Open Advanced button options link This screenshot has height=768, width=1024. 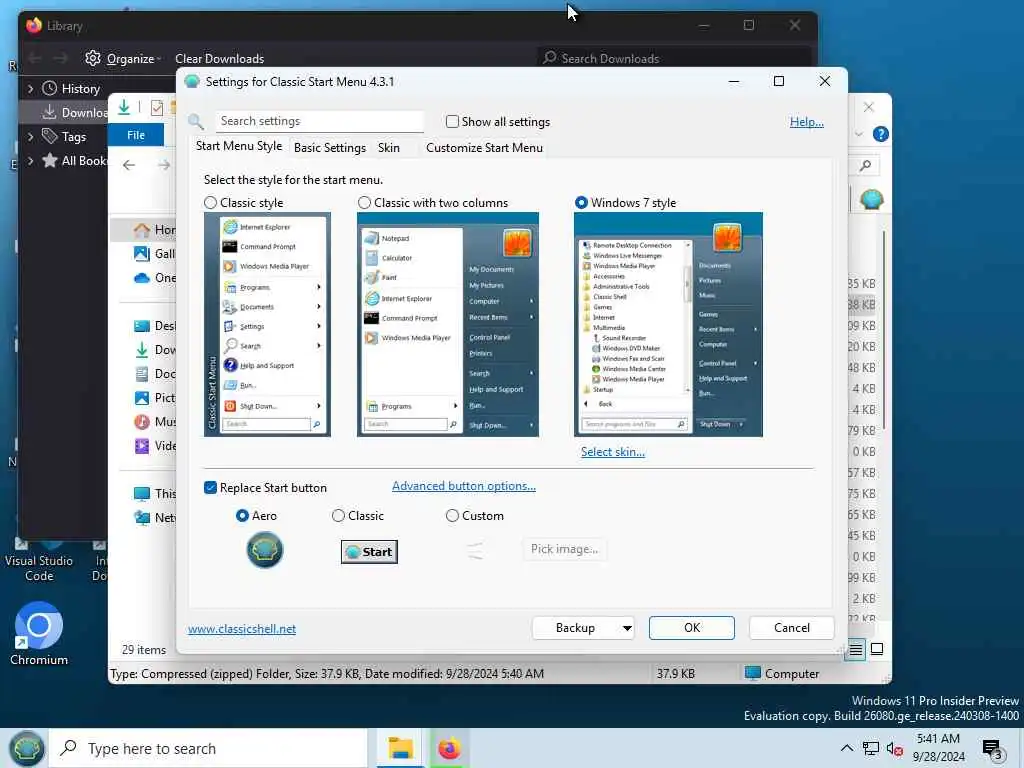[x=464, y=486]
